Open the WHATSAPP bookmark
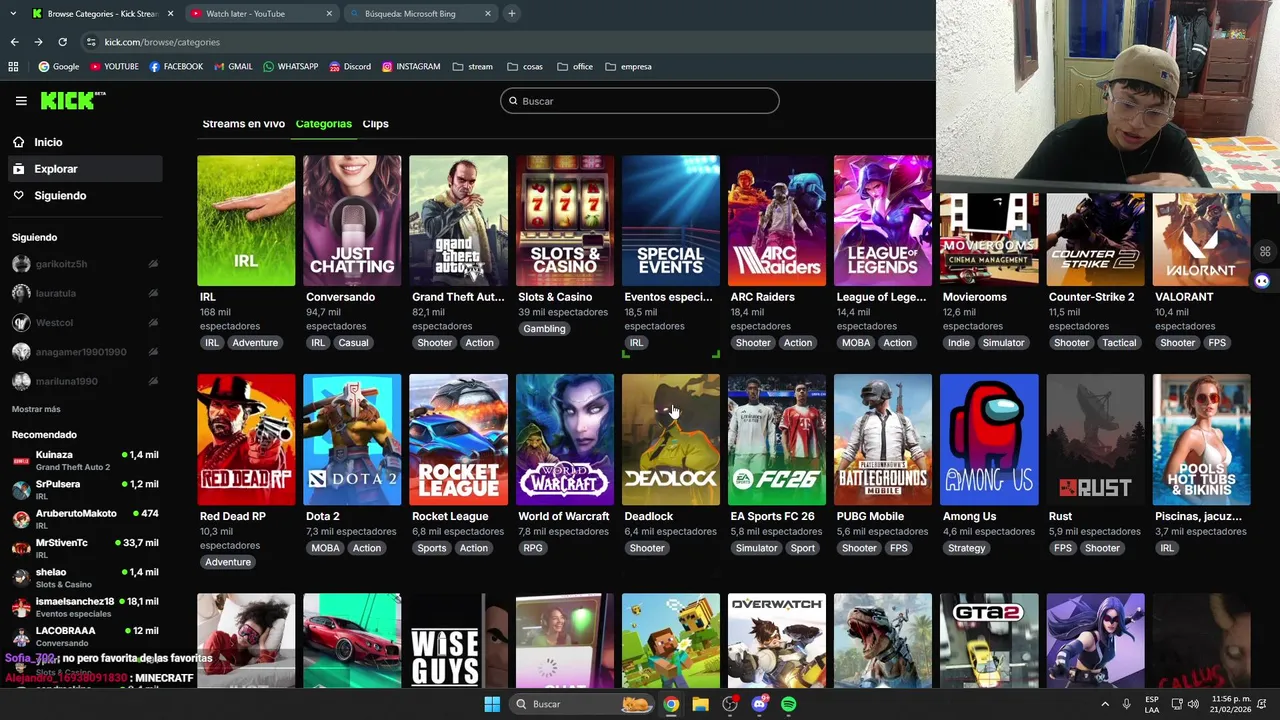 click(x=290, y=67)
